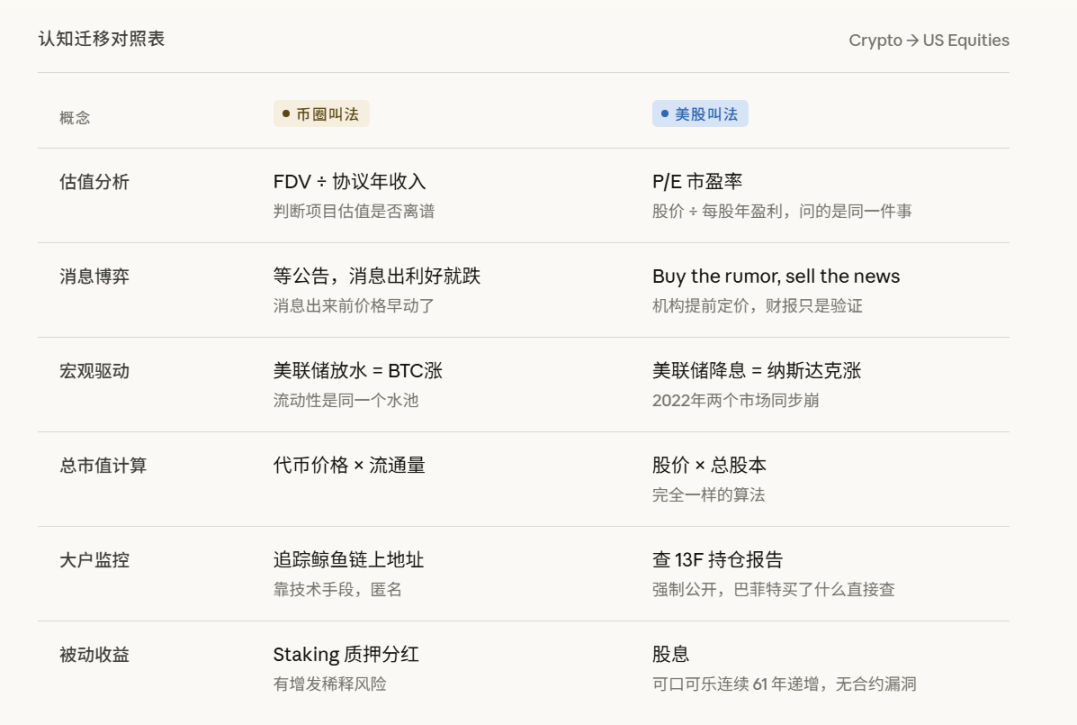Click the 总市值计算 row label
The width and height of the screenshot is (1077, 725).
103,465
